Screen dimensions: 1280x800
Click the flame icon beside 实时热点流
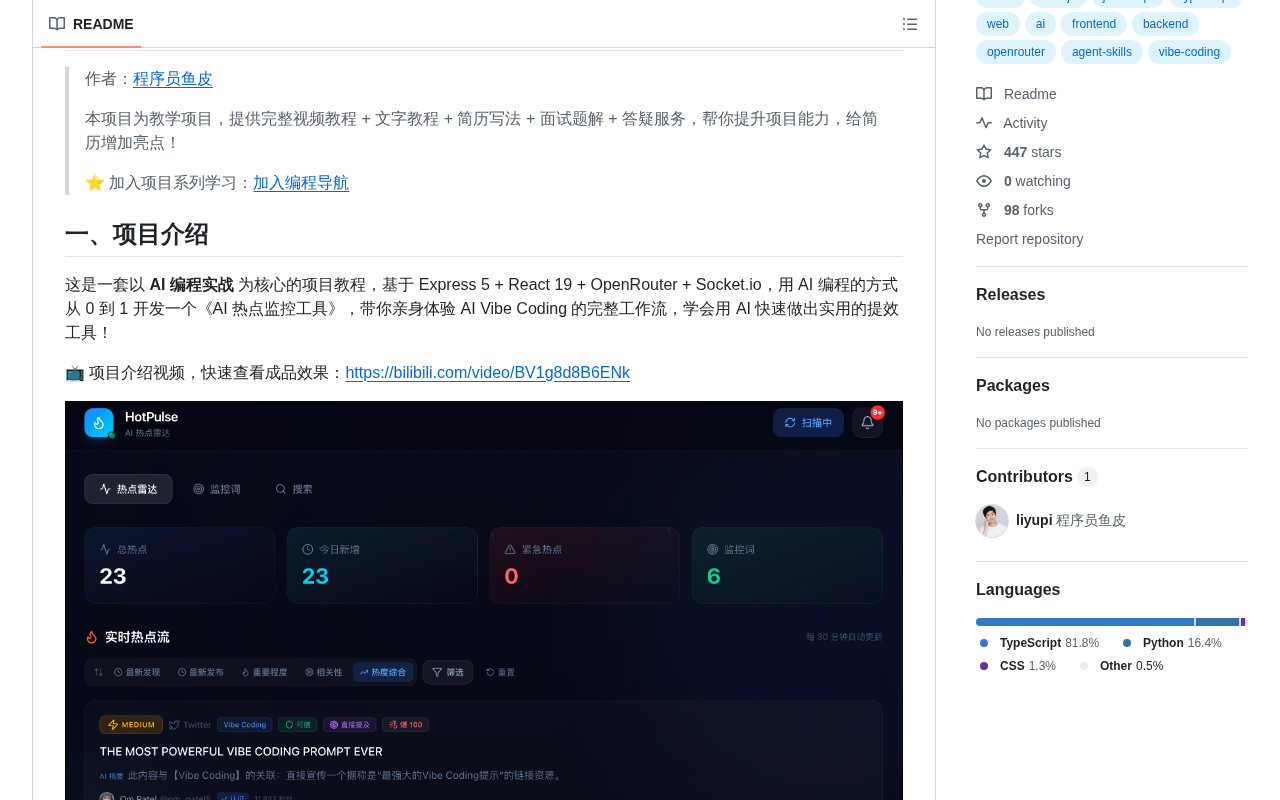pyautogui.click(x=92, y=637)
